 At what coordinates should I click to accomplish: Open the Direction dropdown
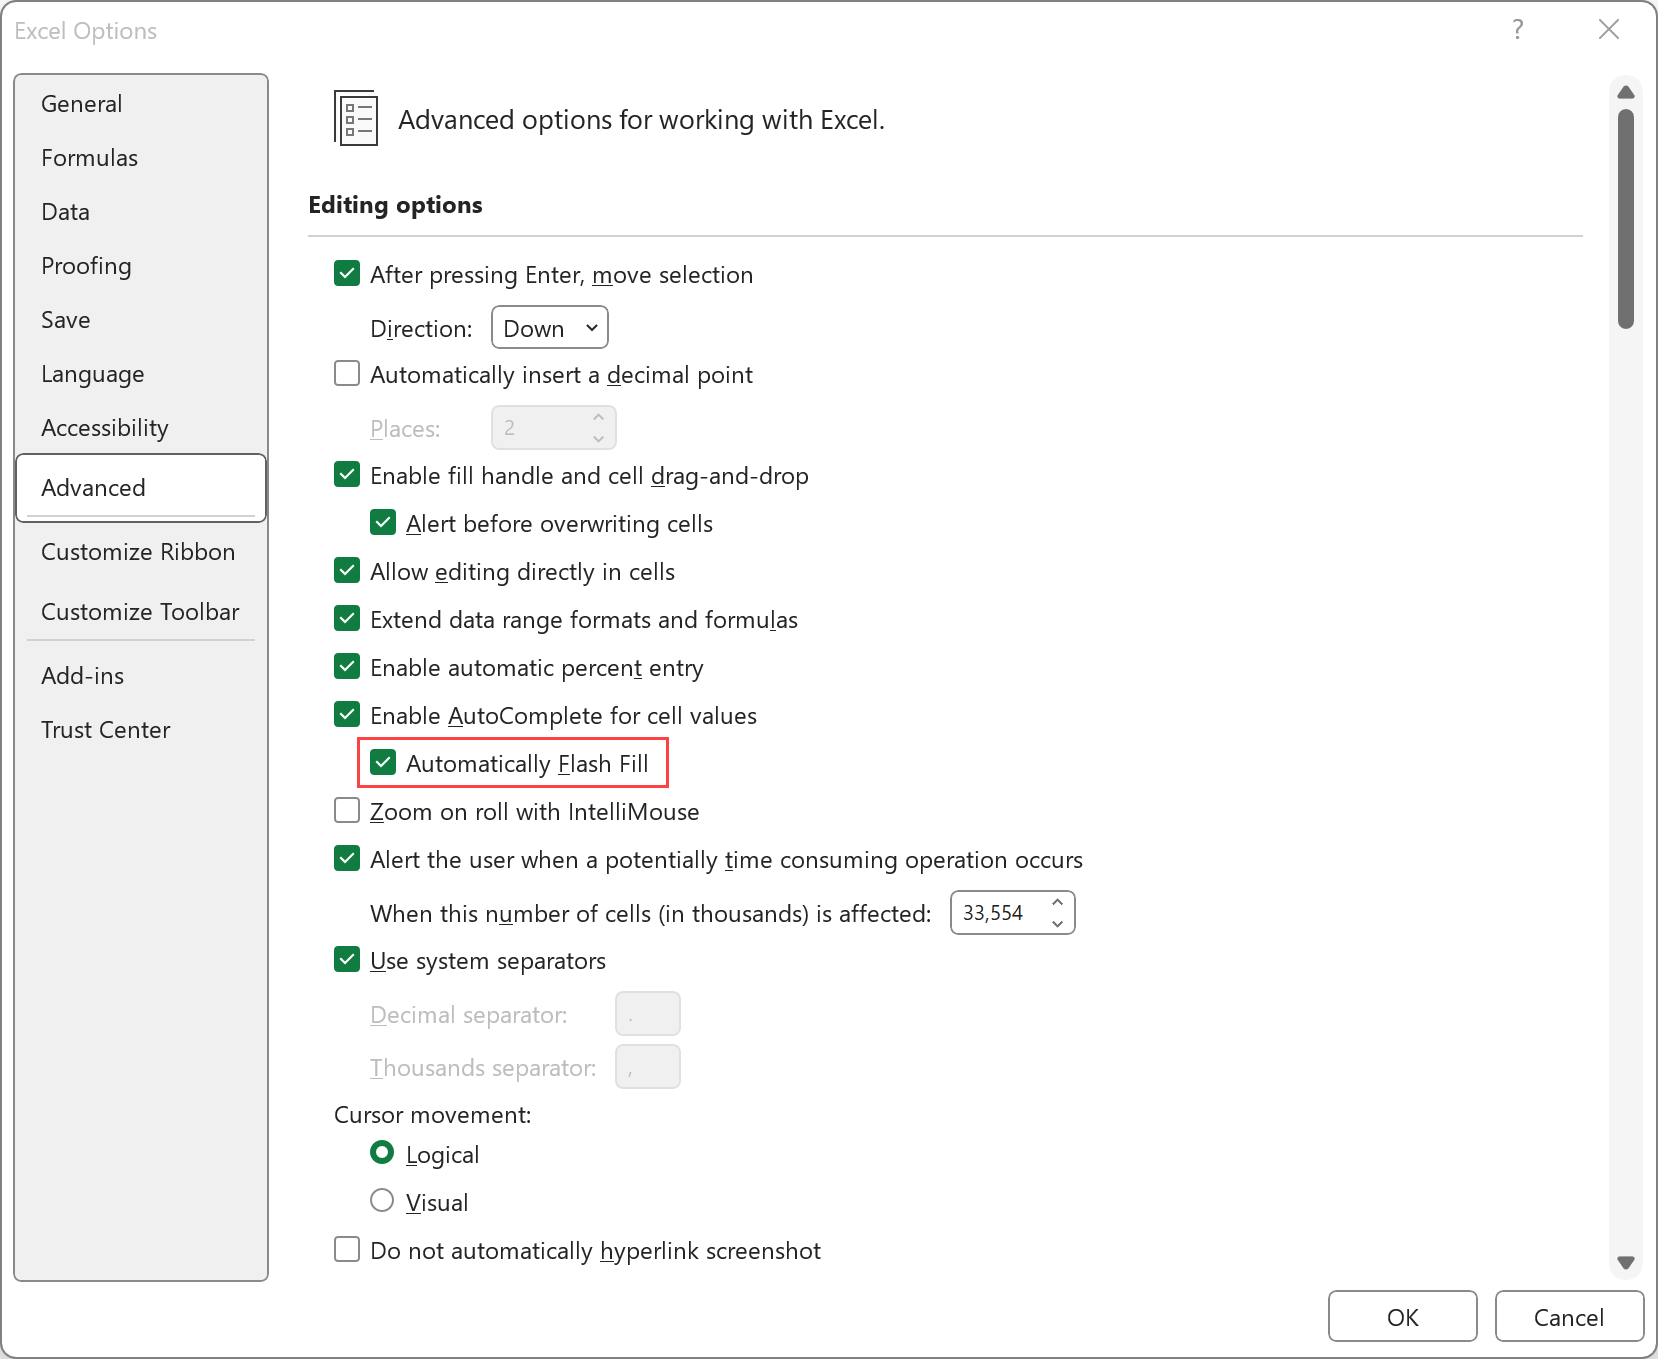[x=550, y=328]
